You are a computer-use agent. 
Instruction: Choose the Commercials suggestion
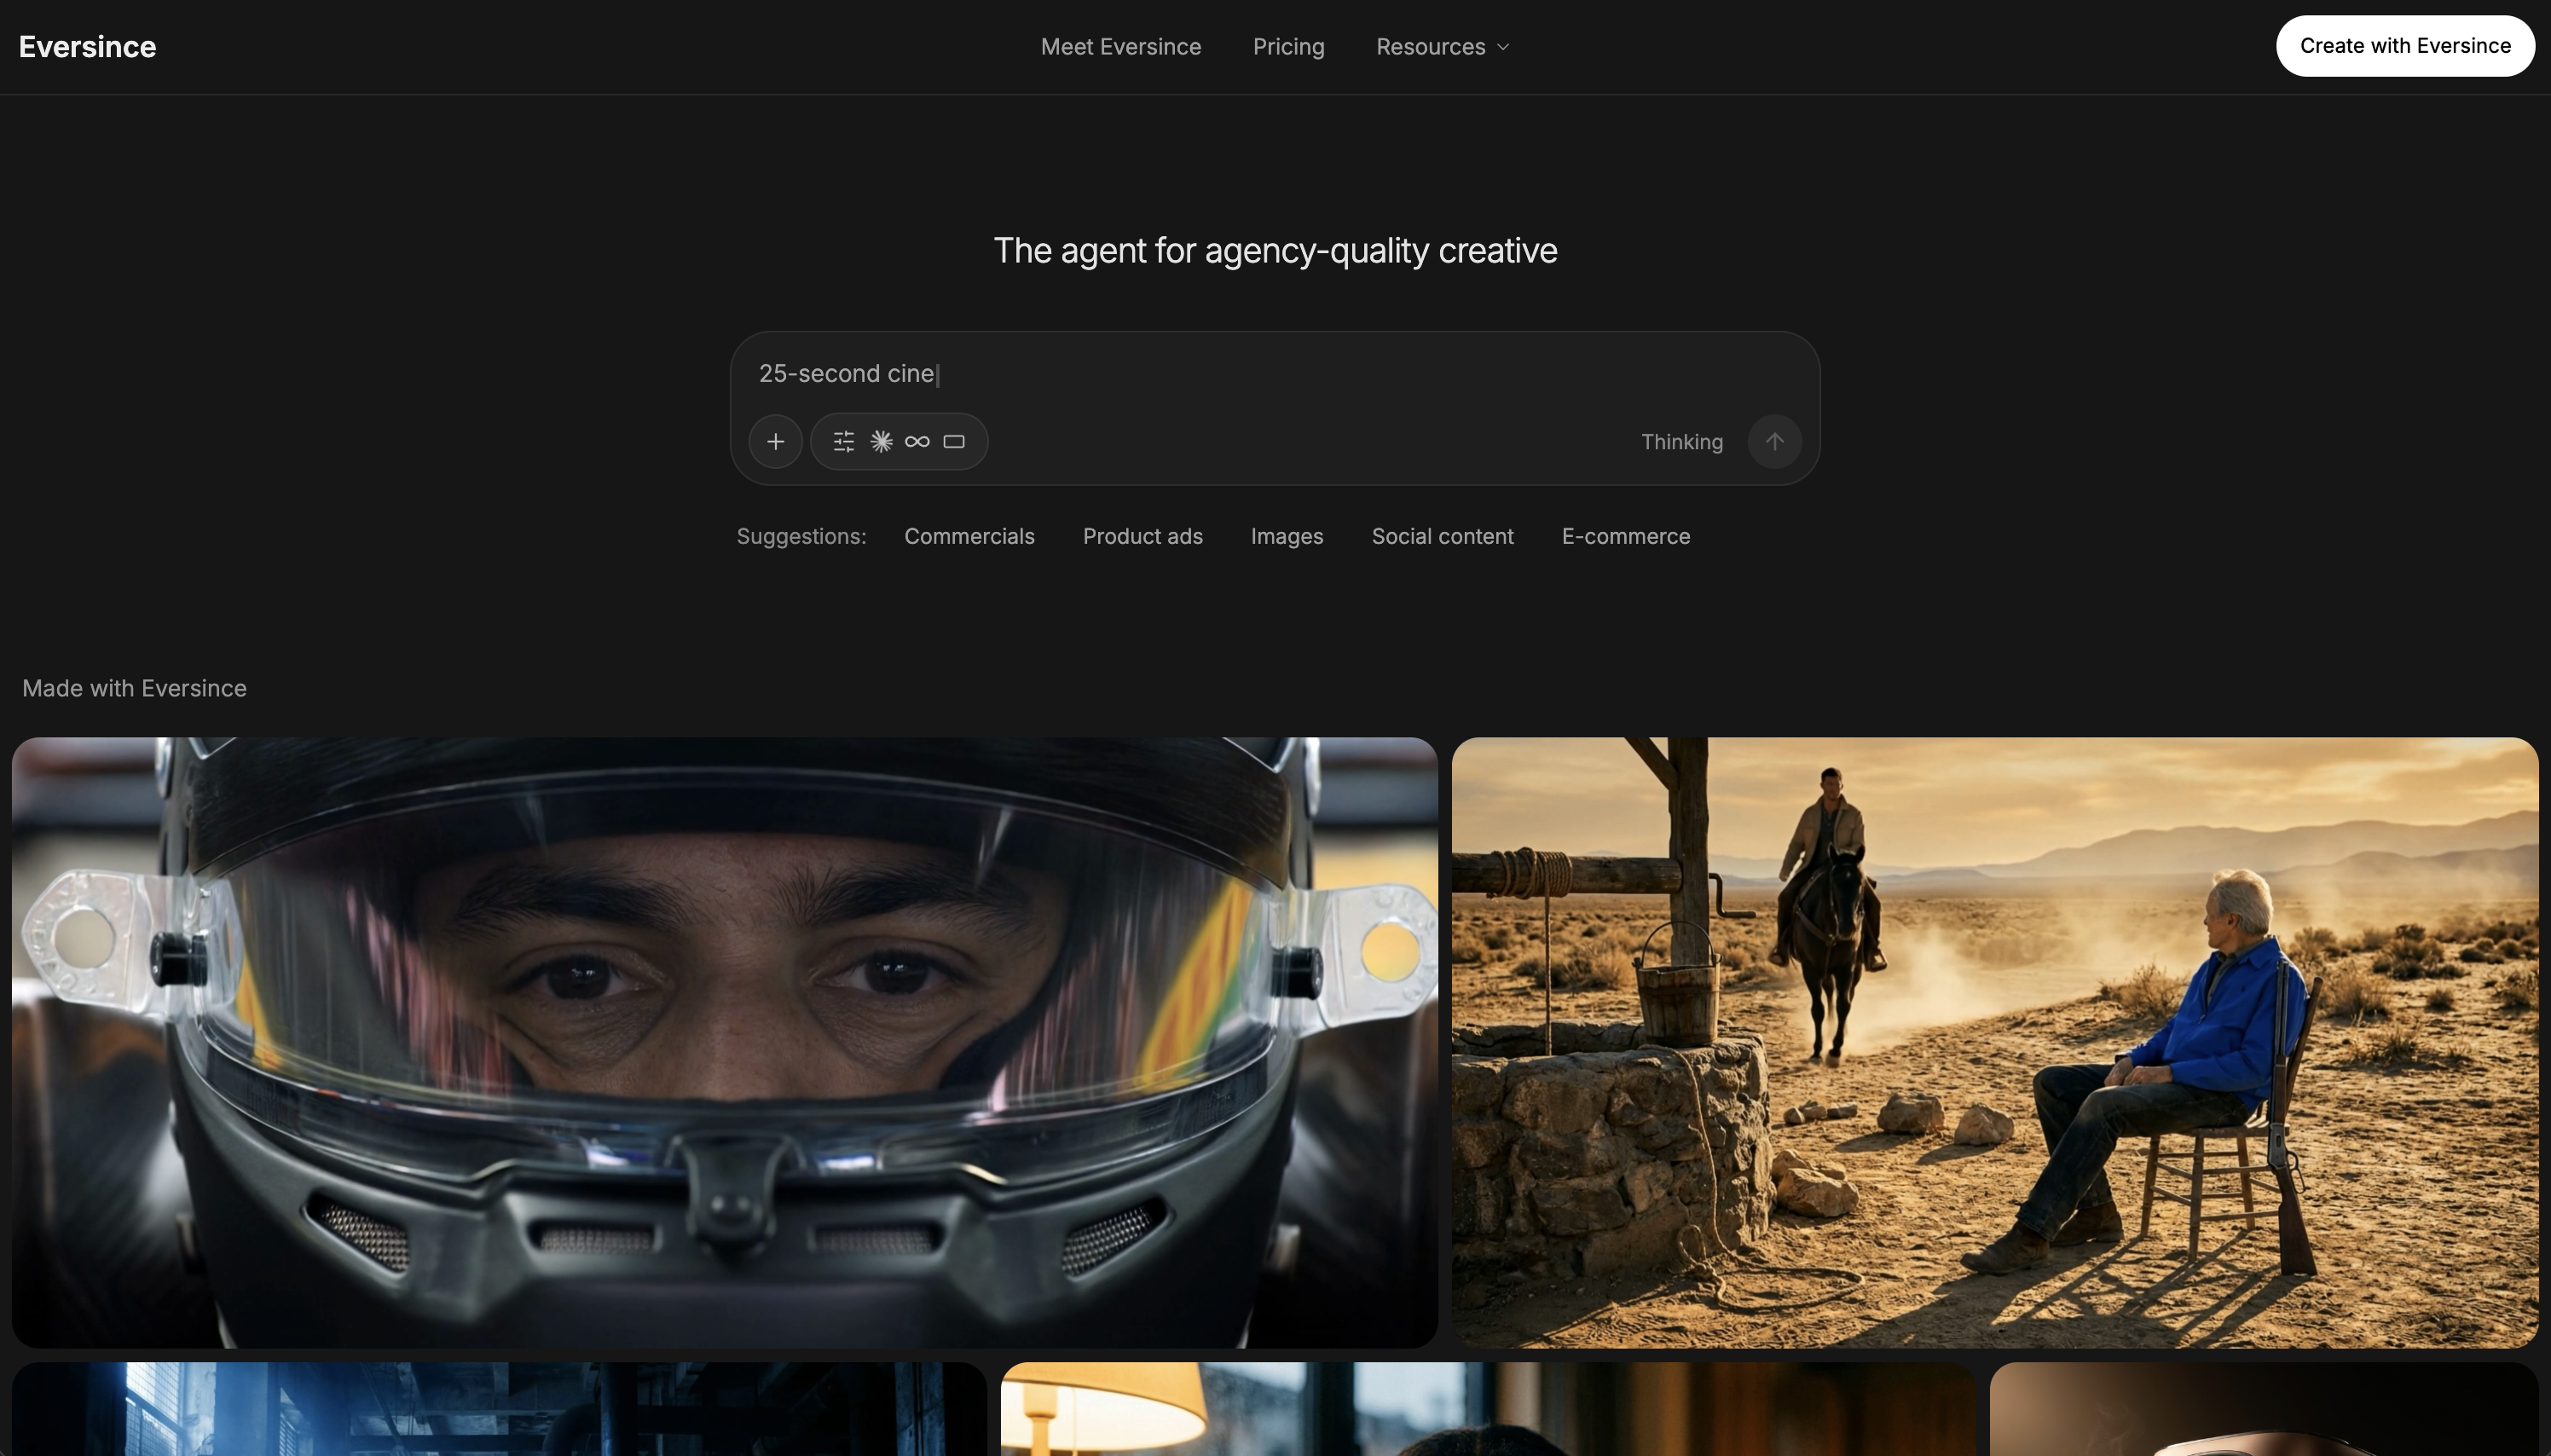(x=969, y=536)
